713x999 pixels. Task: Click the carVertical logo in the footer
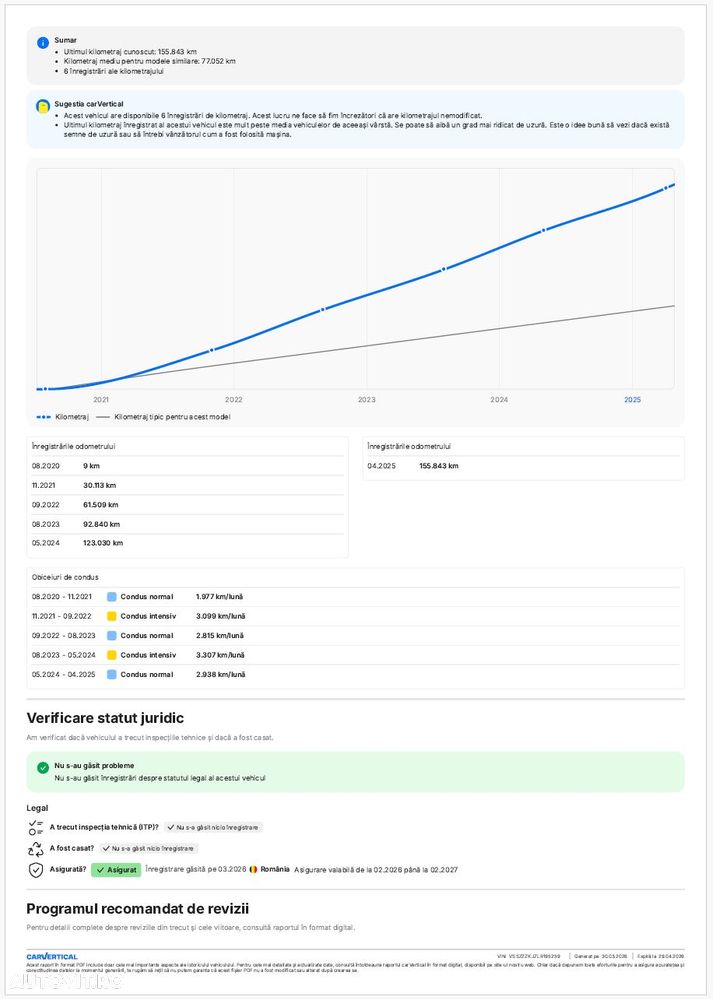[52, 956]
